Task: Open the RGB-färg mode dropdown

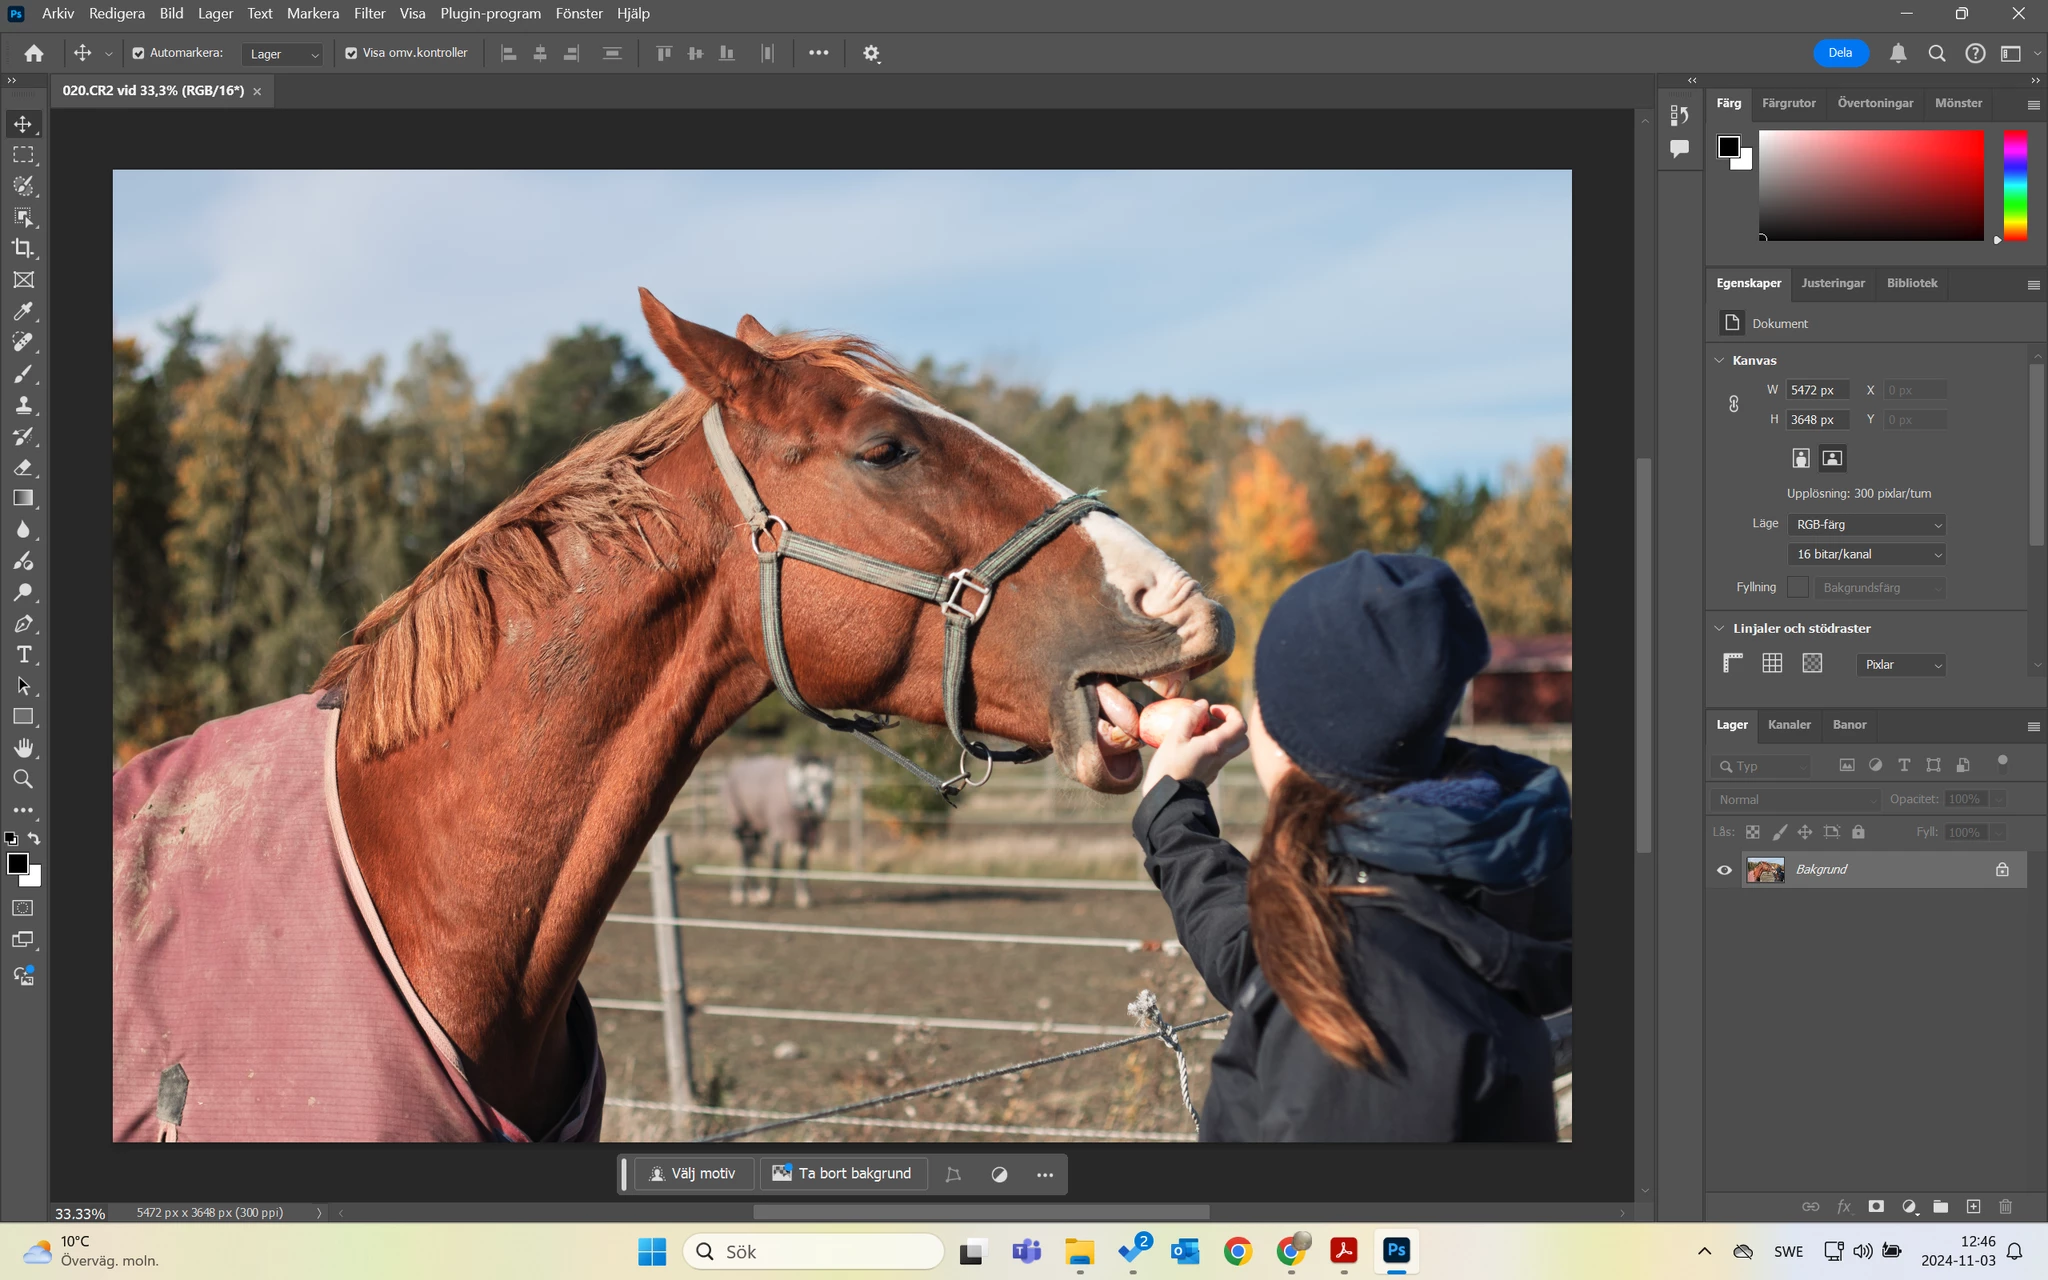Action: coord(1866,524)
